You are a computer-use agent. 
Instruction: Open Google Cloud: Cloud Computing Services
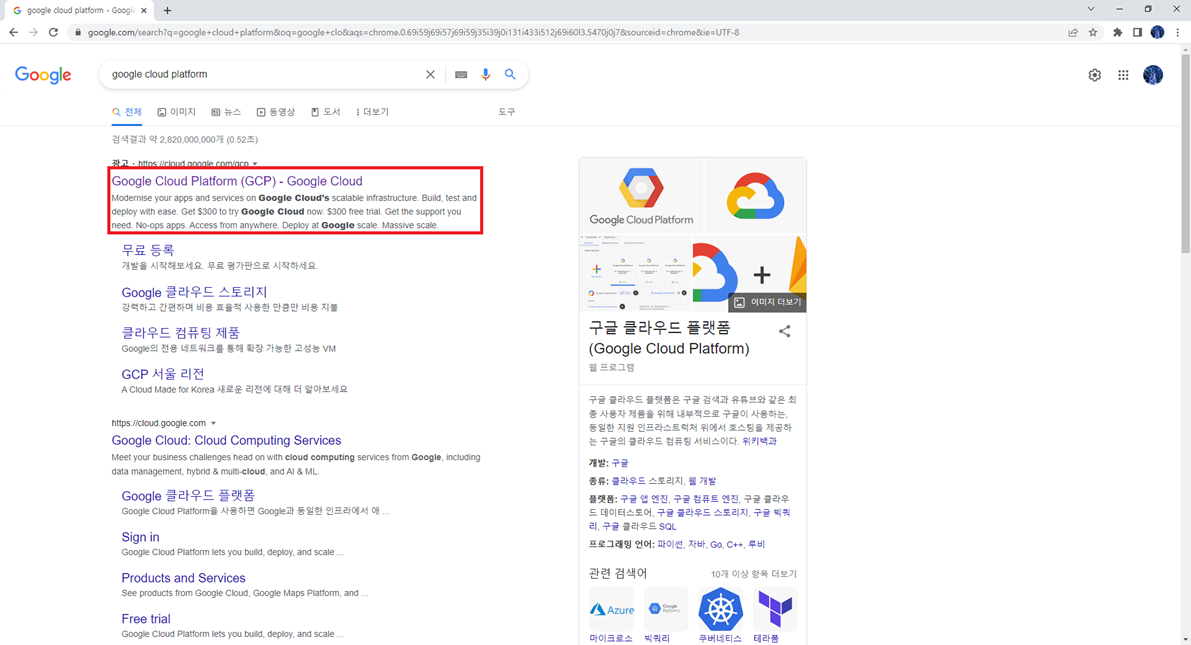click(x=226, y=441)
